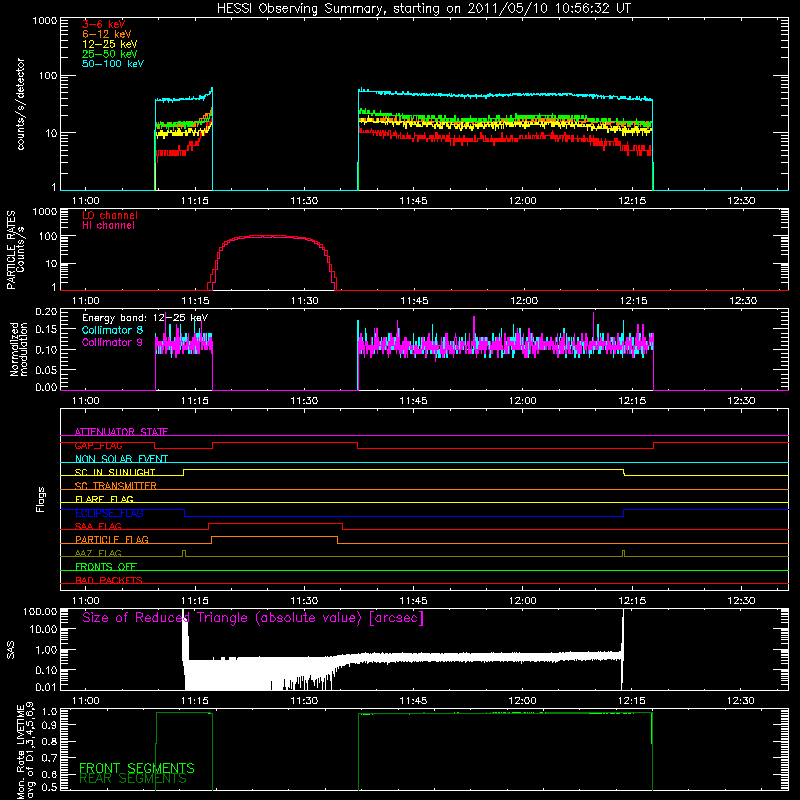Image resolution: width=800 pixels, height=800 pixels.
Task: Select the orange 6-12 keV legend label
Action: tap(107, 34)
